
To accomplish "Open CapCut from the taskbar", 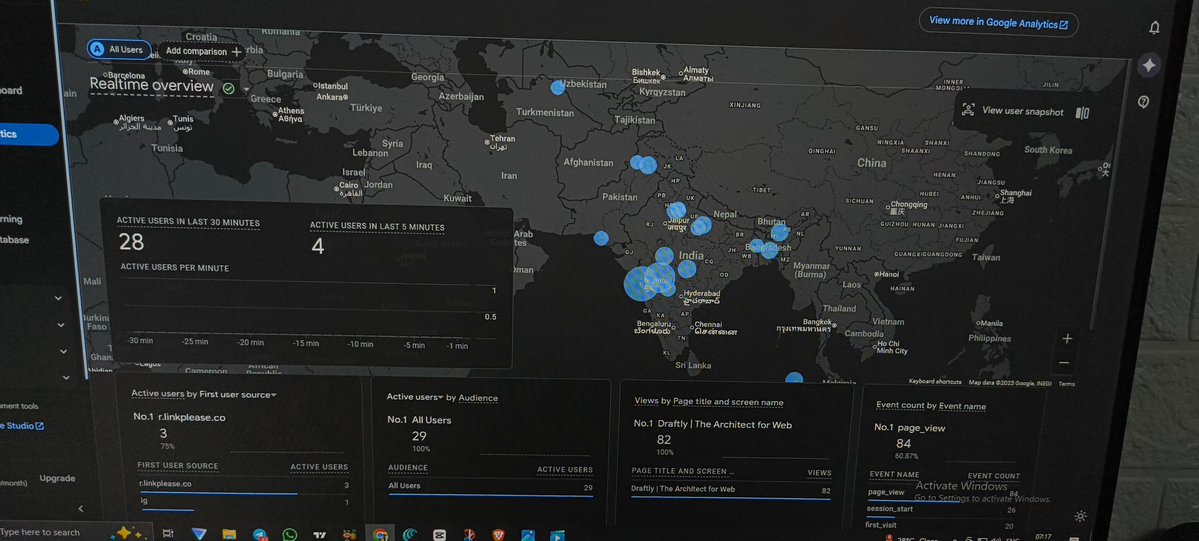I will (x=440, y=535).
